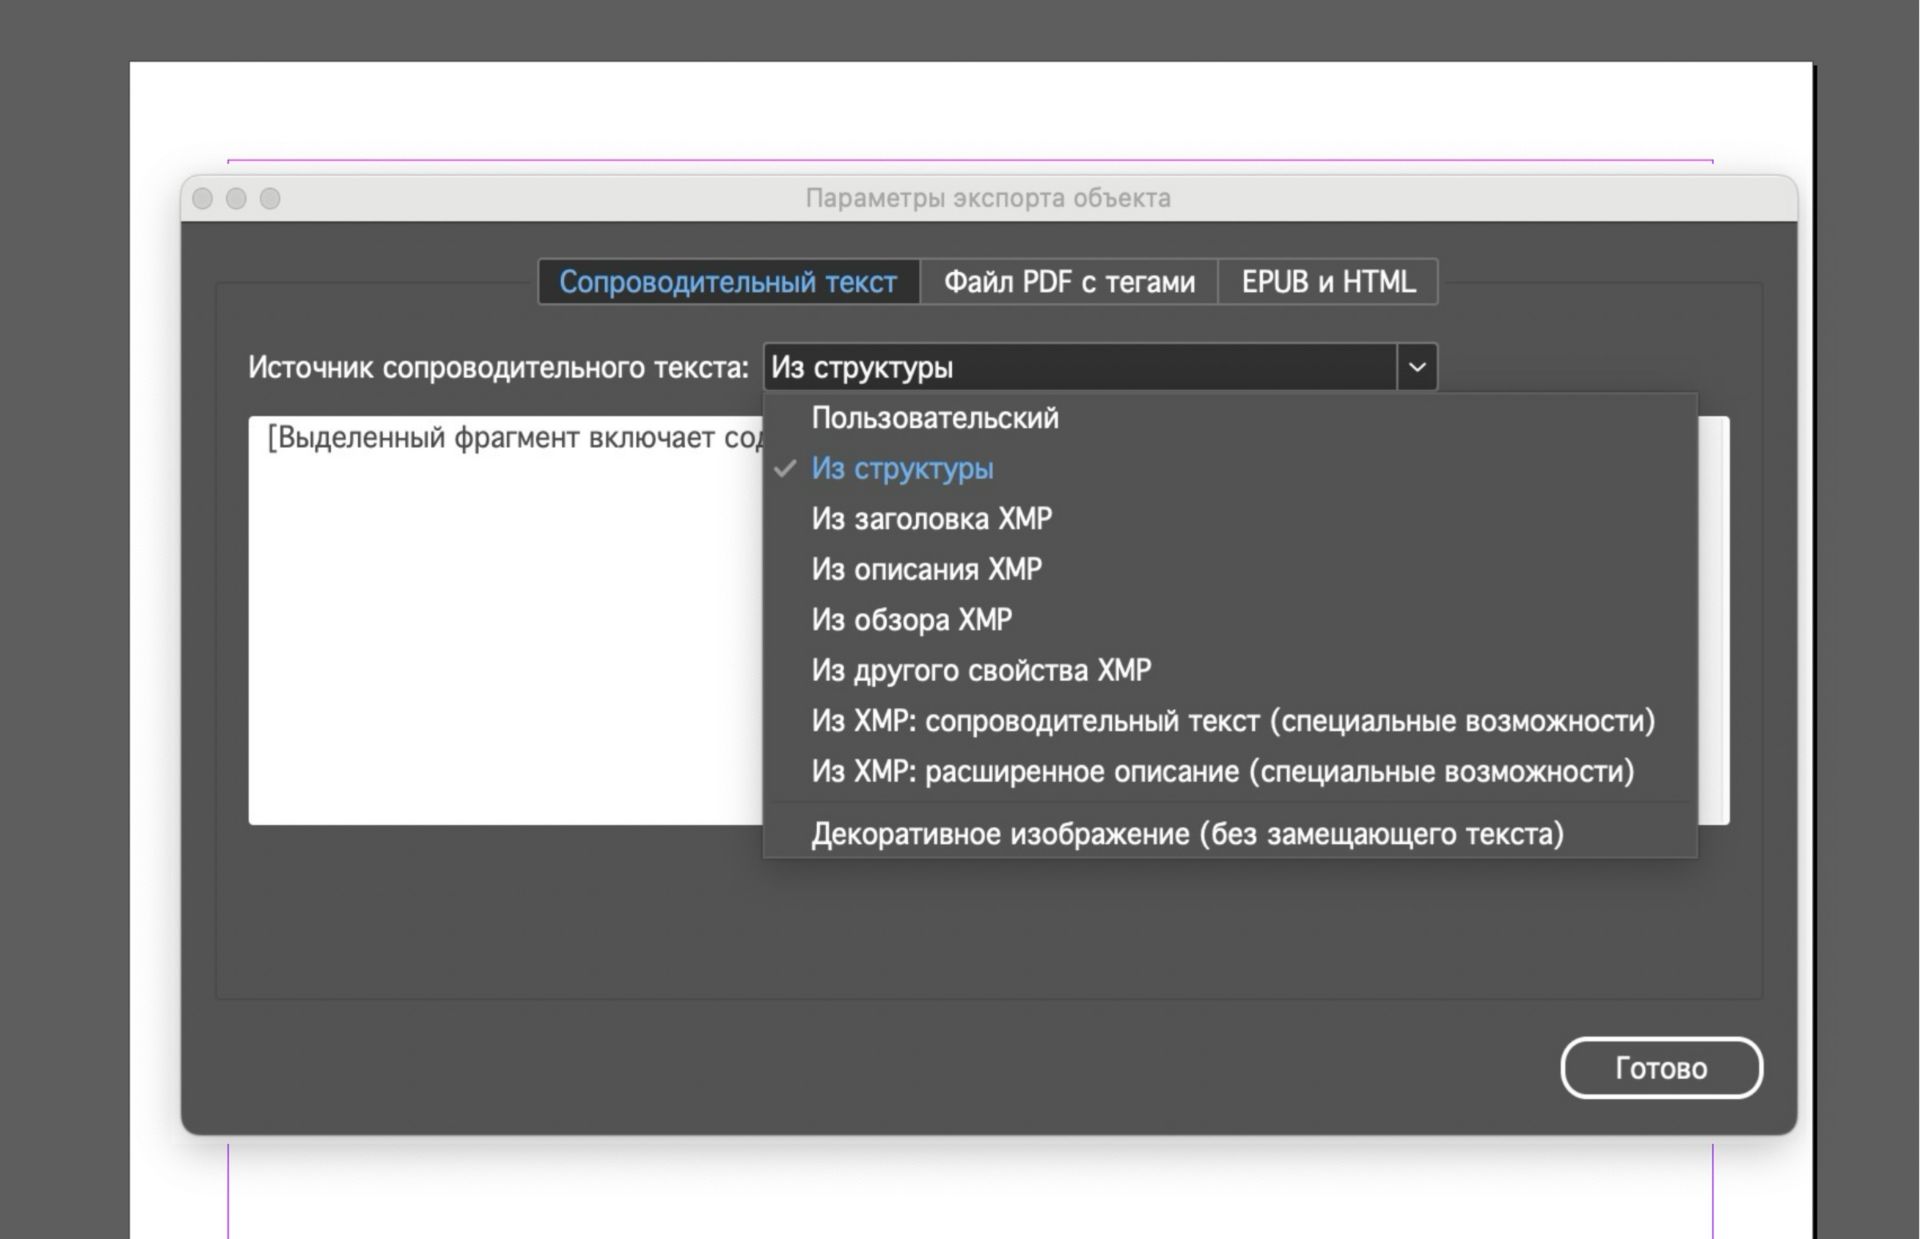The image size is (1920, 1239).
Task: Click the gray zoom window button
Action: coord(270,198)
